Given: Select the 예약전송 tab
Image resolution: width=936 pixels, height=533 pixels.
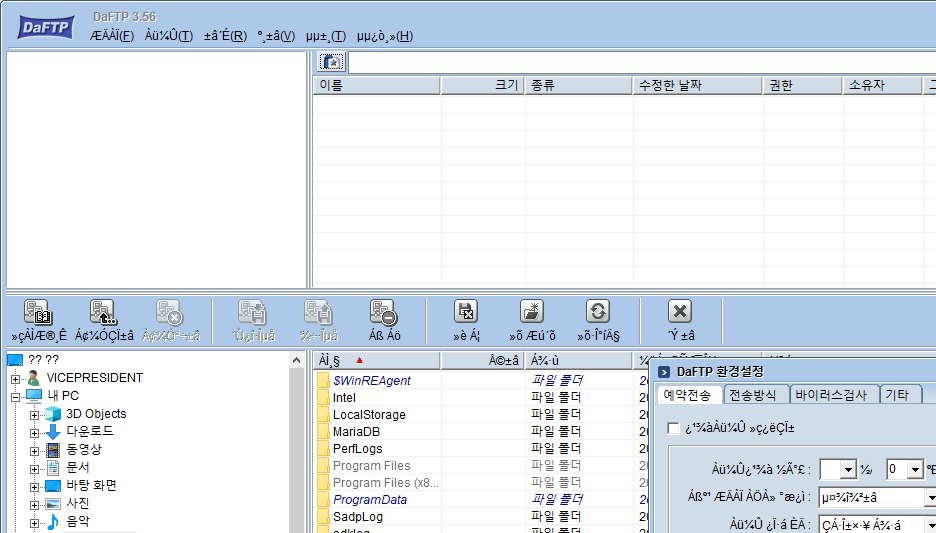Looking at the screenshot, I should (x=688, y=395).
